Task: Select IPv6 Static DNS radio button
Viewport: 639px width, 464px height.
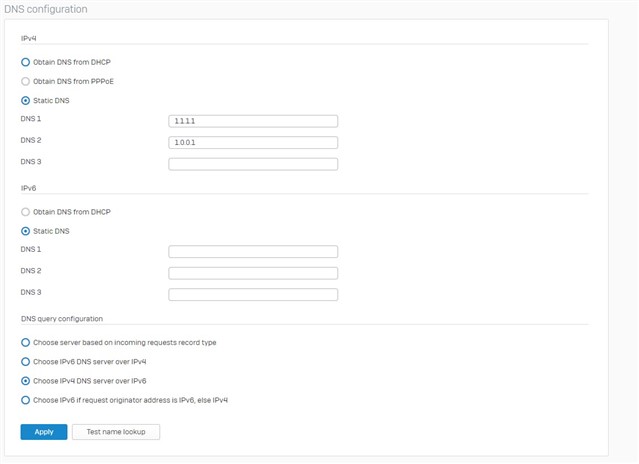Action: 25,231
